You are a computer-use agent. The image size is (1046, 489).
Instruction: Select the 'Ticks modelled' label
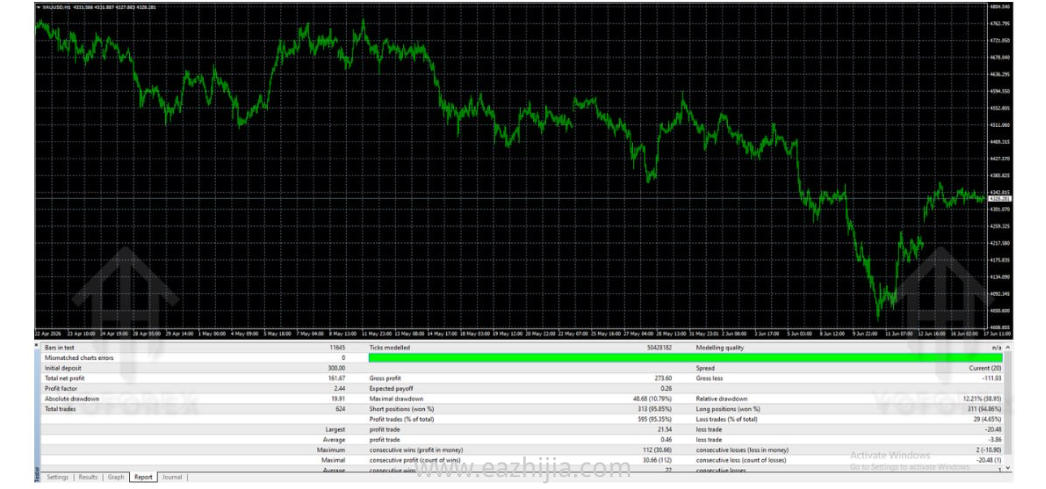click(390, 348)
